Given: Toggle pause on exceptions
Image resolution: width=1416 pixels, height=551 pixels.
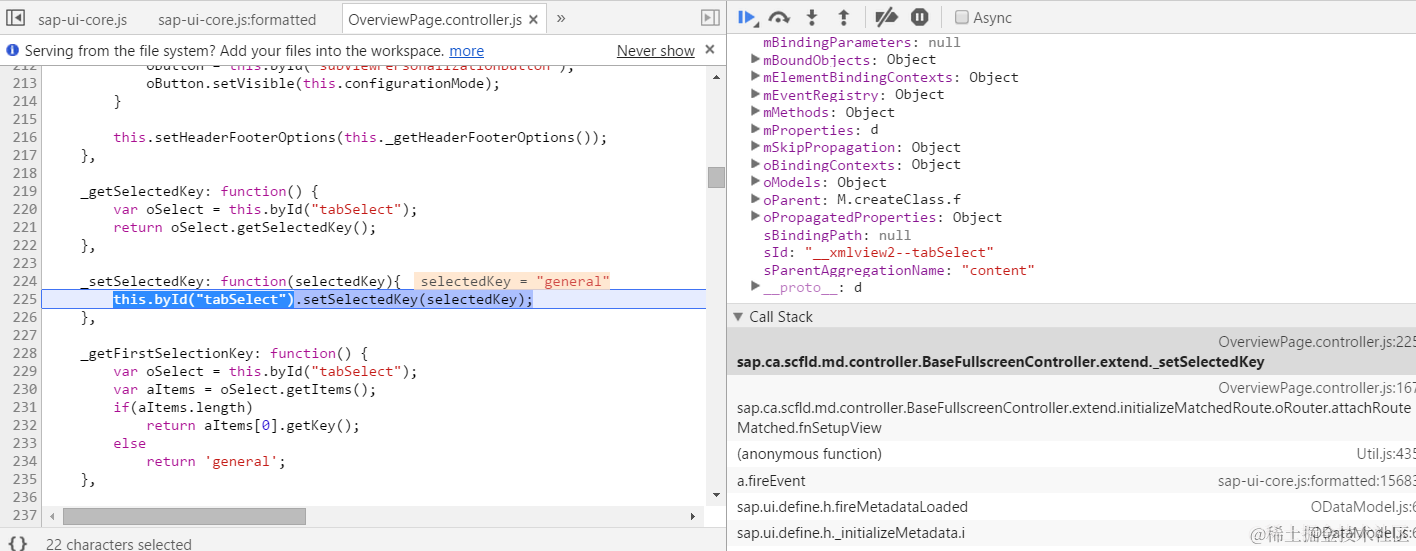Looking at the screenshot, I should point(920,17).
